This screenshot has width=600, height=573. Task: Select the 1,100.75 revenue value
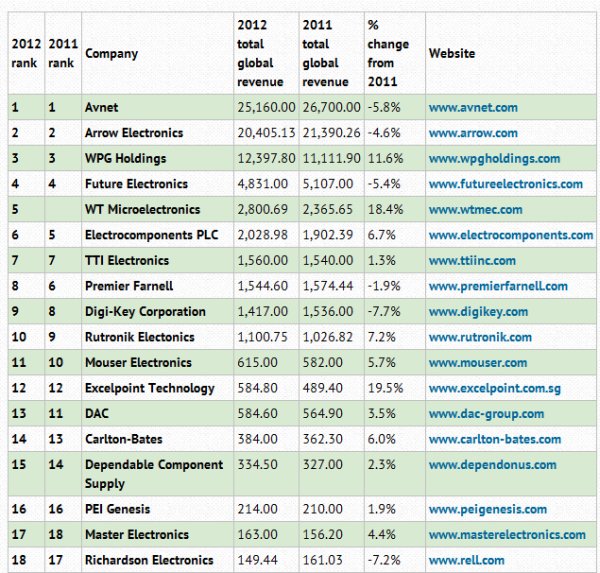pyautogui.click(x=262, y=337)
